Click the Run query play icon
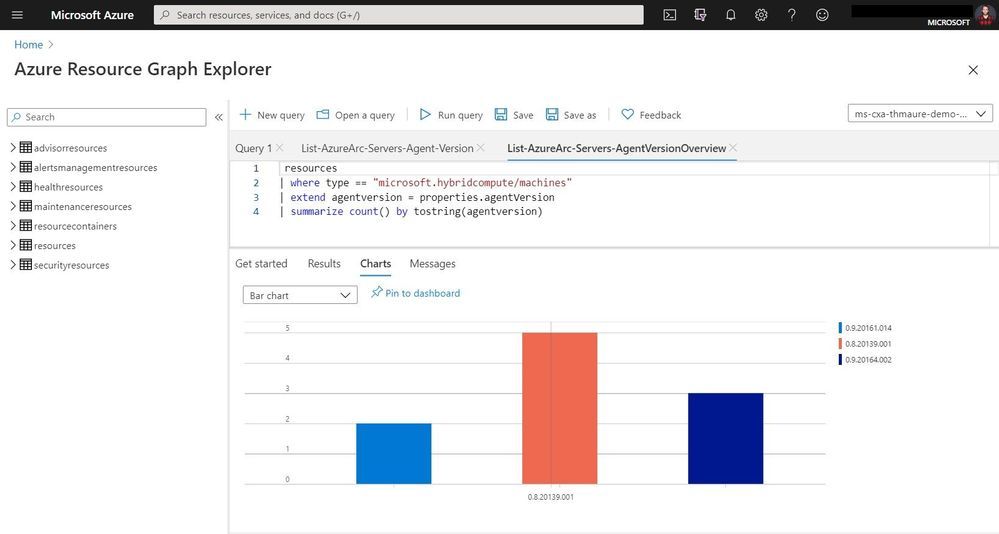This screenshot has height=534, width=999. click(x=425, y=115)
